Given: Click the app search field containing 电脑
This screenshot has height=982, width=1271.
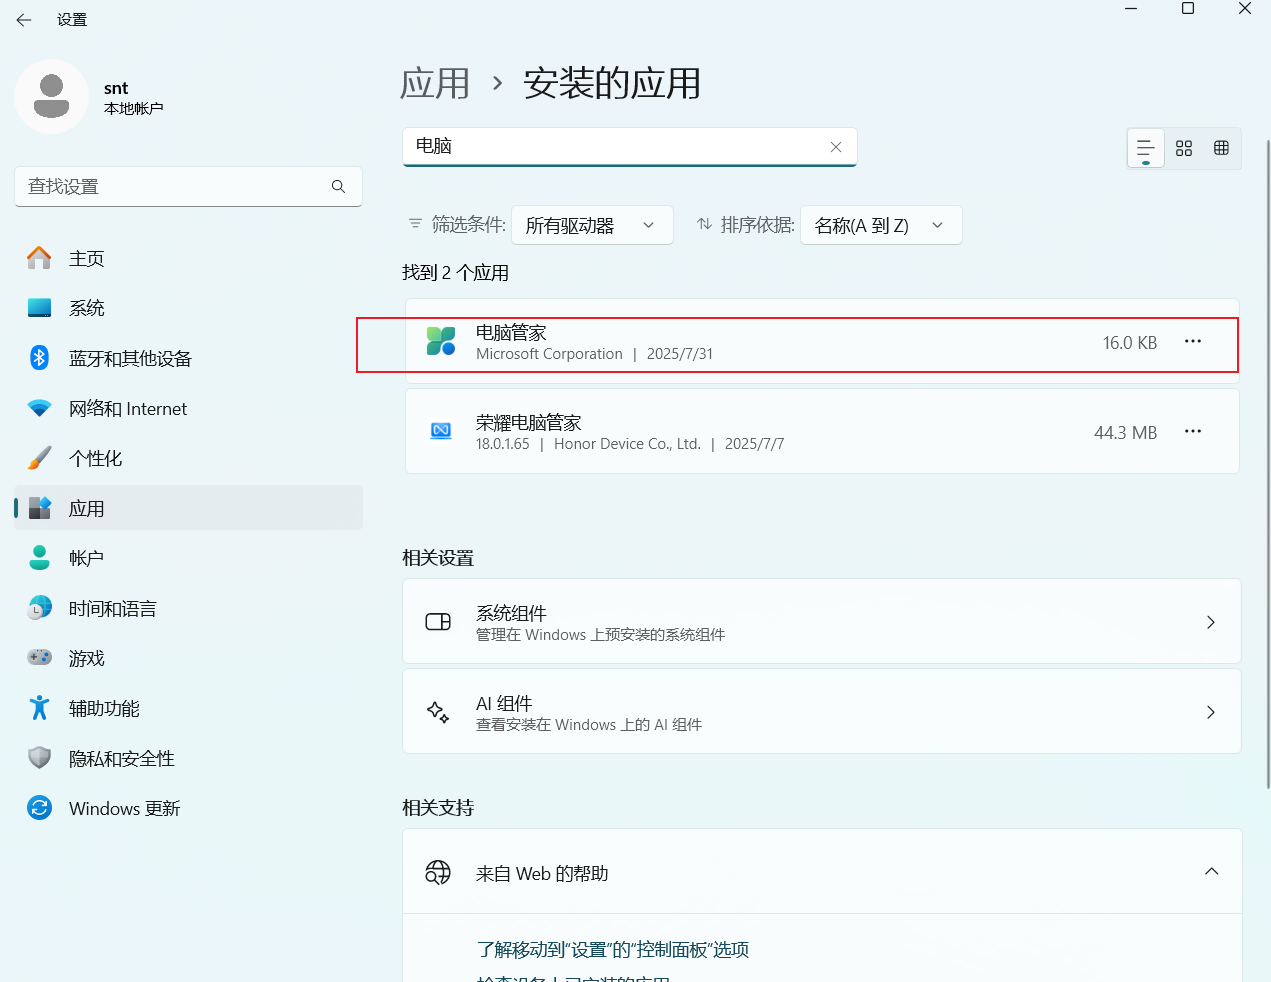Looking at the screenshot, I should tap(630, 147).
